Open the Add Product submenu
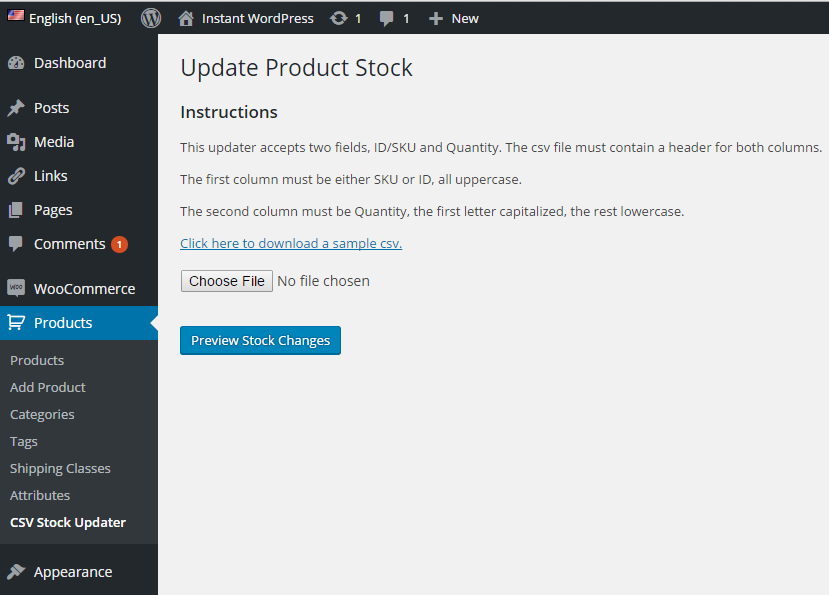The image size is (829, 595). 48,387
